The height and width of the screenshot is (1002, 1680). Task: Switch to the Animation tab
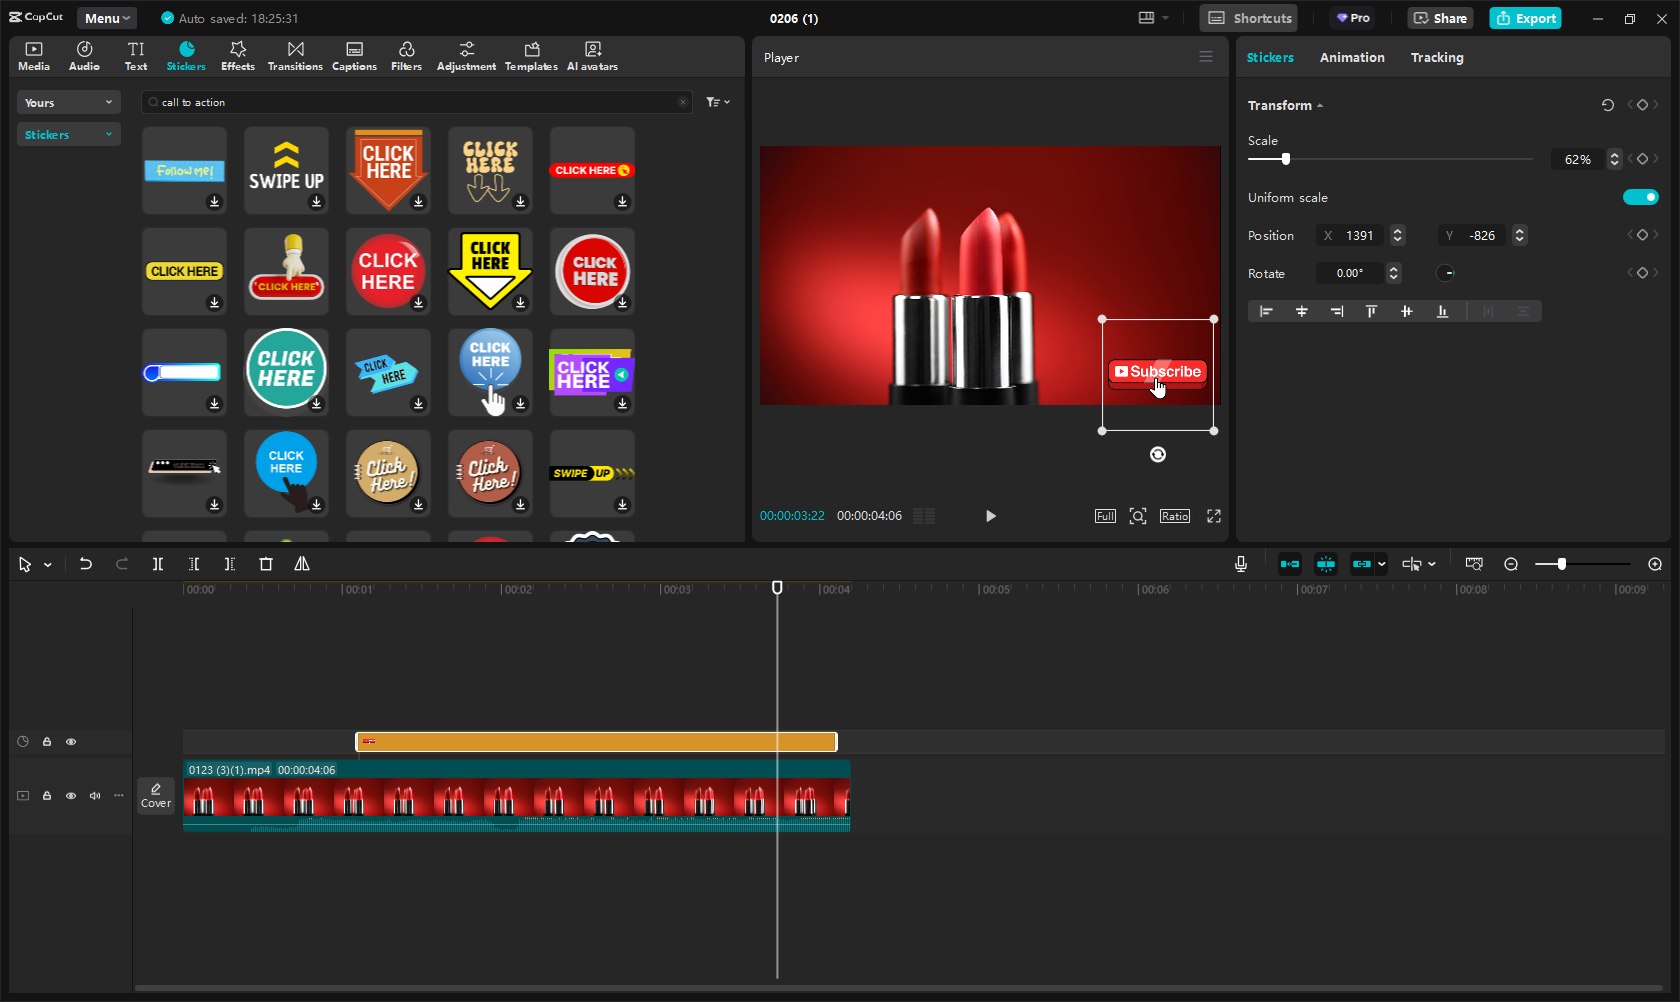(x=1351, y=58)
